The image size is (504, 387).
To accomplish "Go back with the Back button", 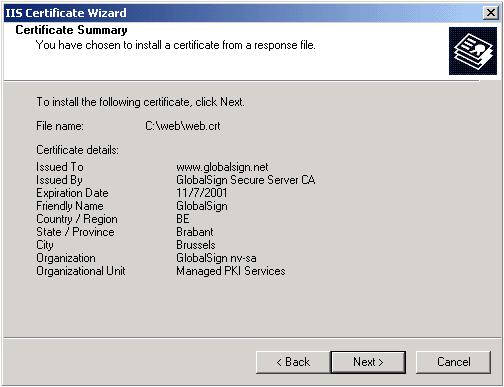I will pos(293,362).
